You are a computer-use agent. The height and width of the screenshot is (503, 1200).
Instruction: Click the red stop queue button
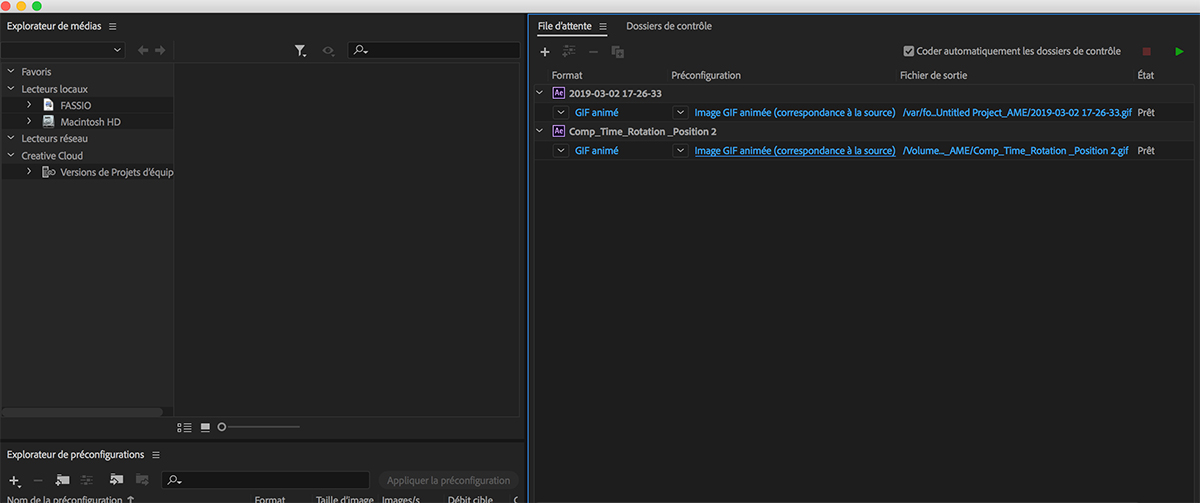pos(1147,51)
